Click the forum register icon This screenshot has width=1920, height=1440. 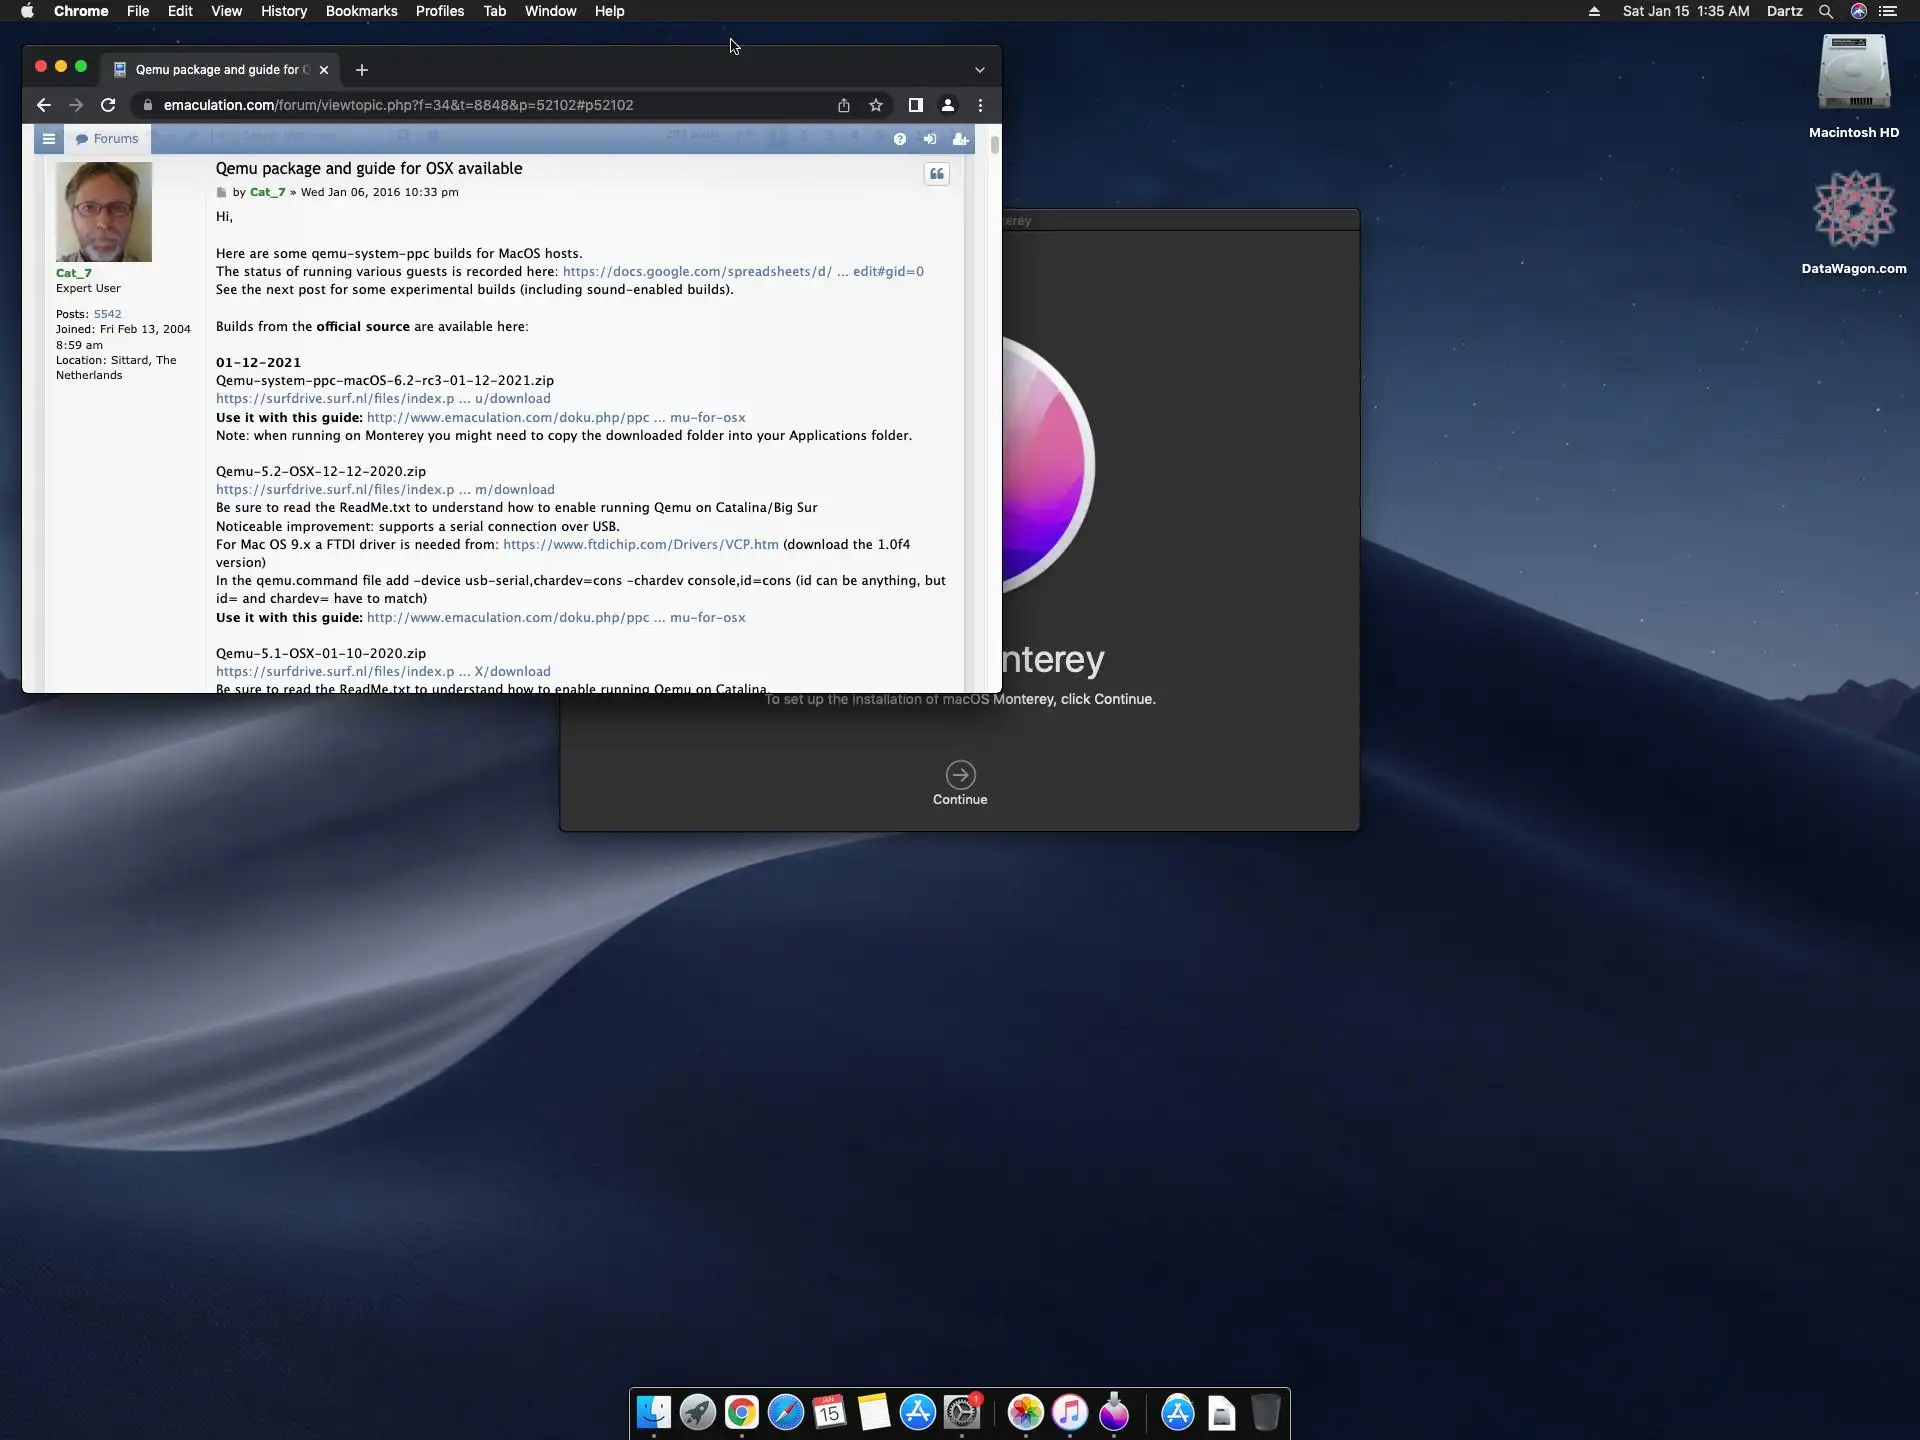(x=960, y=139)
